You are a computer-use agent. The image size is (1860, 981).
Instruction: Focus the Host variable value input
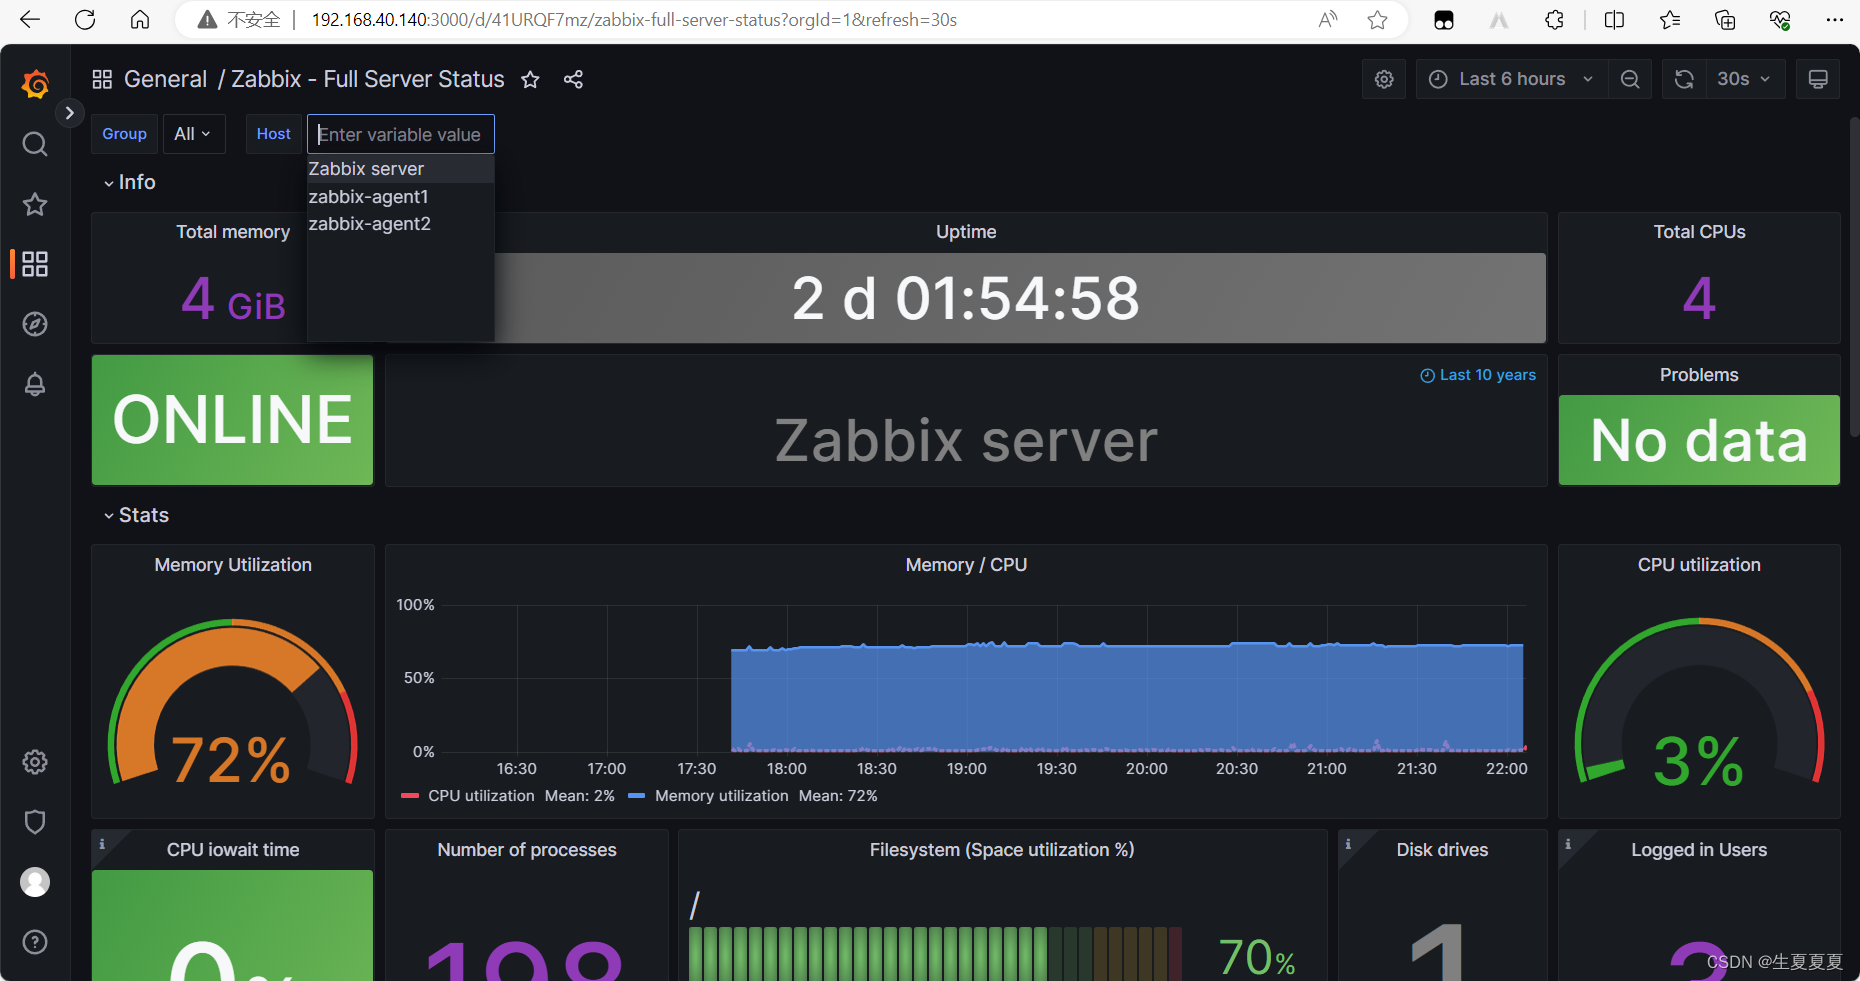tap(400, 134)
